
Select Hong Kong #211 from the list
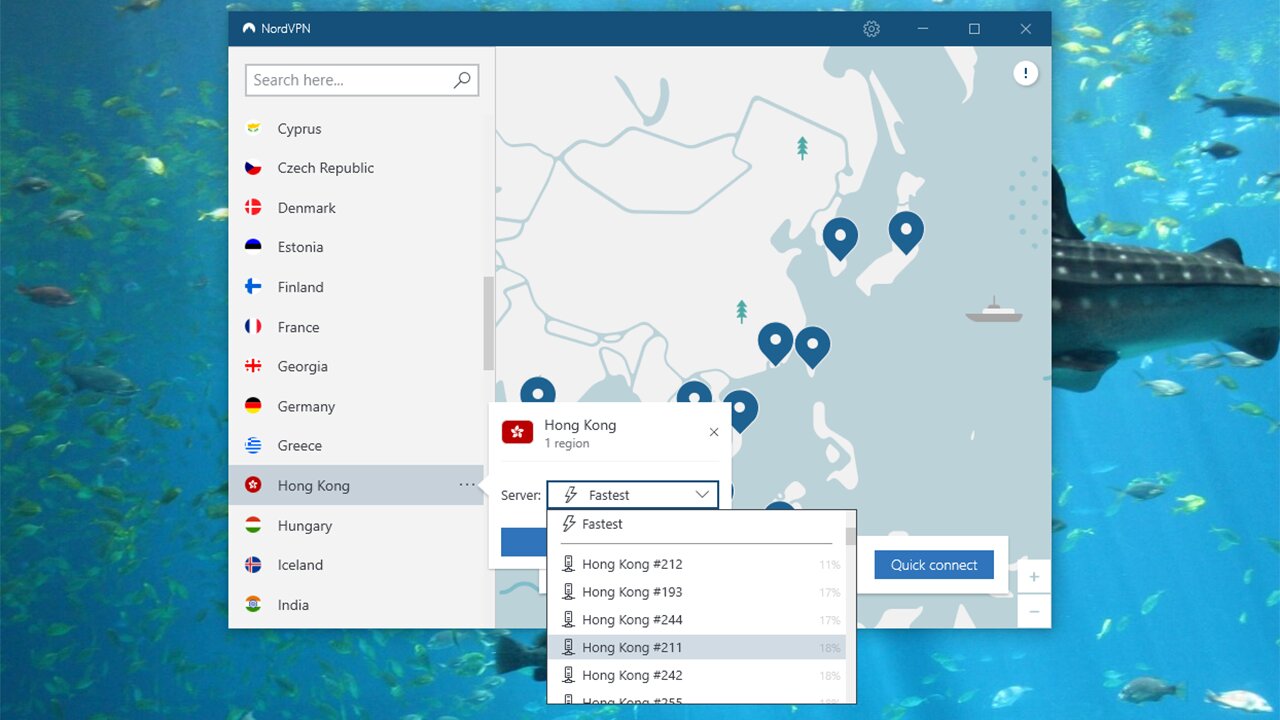click(x=632, y=648)
